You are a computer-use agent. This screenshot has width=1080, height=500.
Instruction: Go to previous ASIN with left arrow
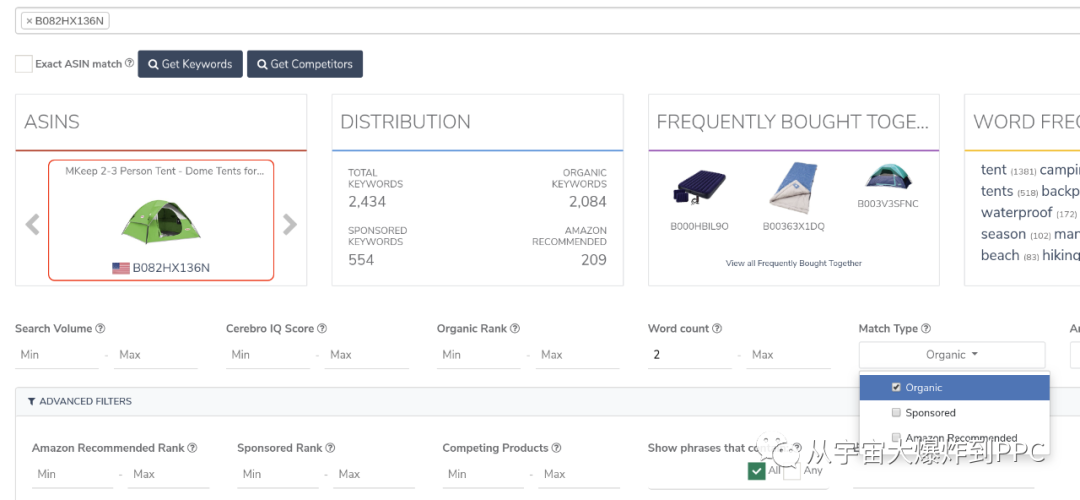pyautogui.click(x=32, y=224)
